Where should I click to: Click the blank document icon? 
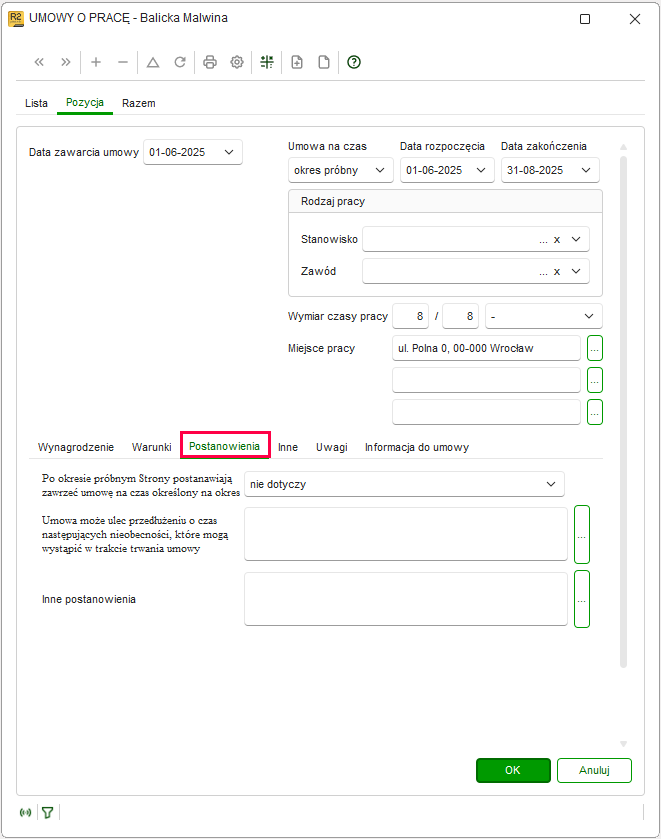coord(324,62)
